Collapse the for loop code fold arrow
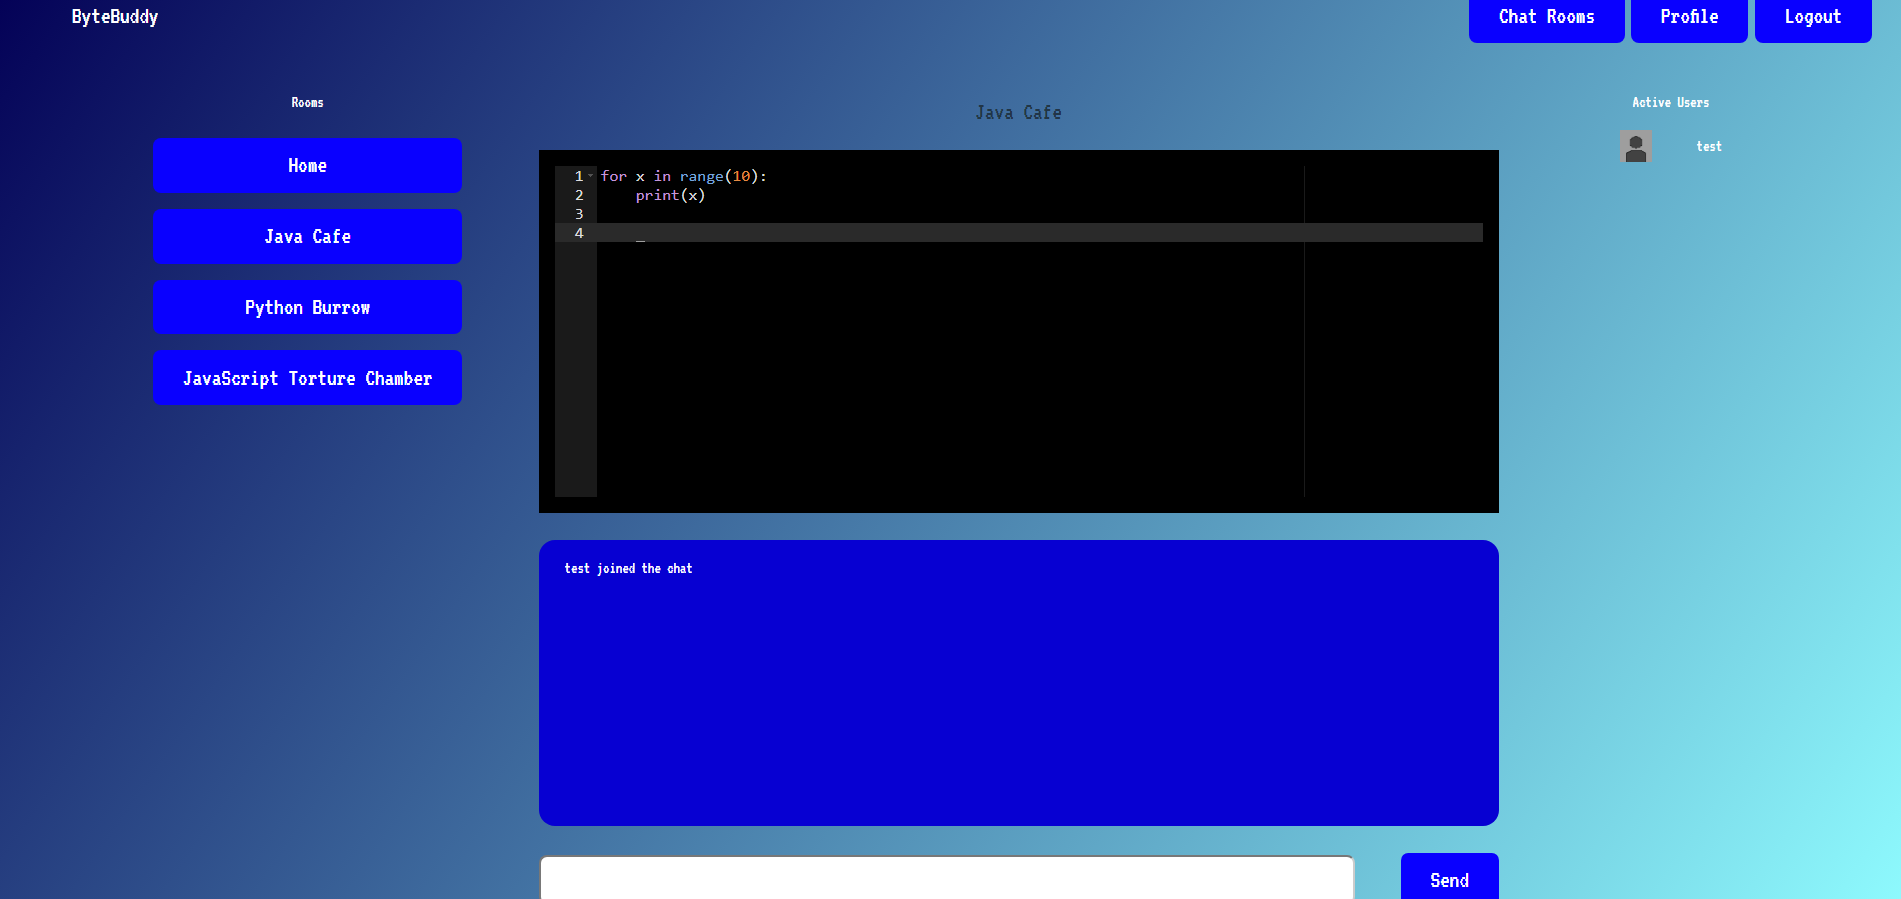 [x=591, y=176]
